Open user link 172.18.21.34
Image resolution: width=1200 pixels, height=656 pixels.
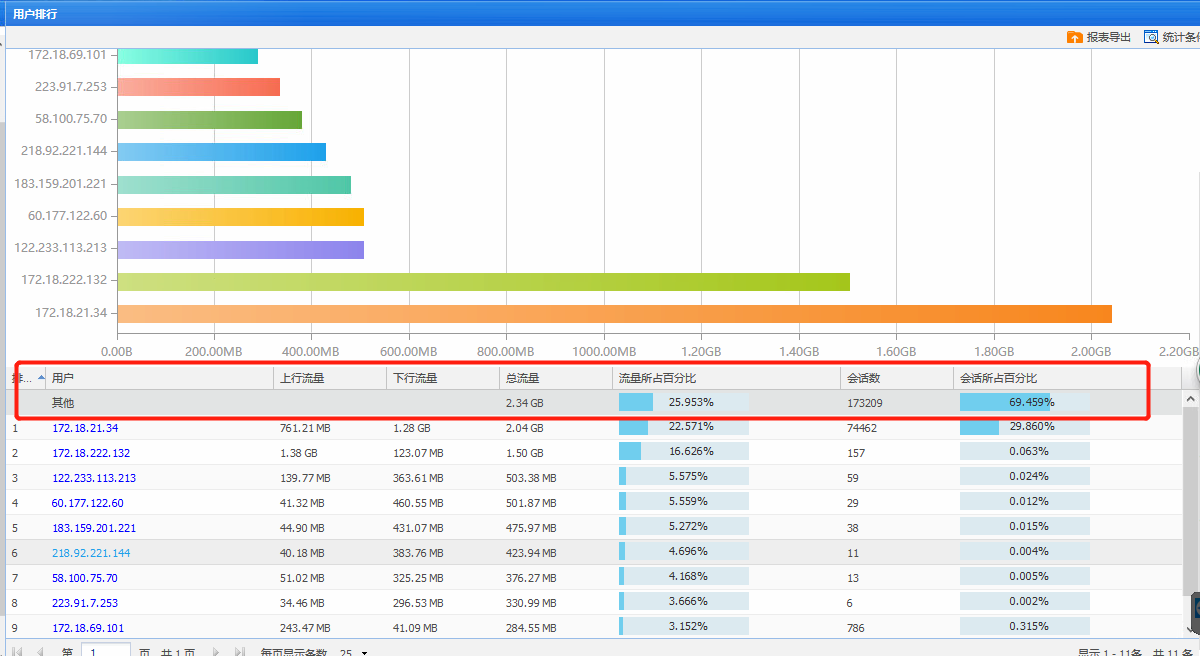coord(85,428)
